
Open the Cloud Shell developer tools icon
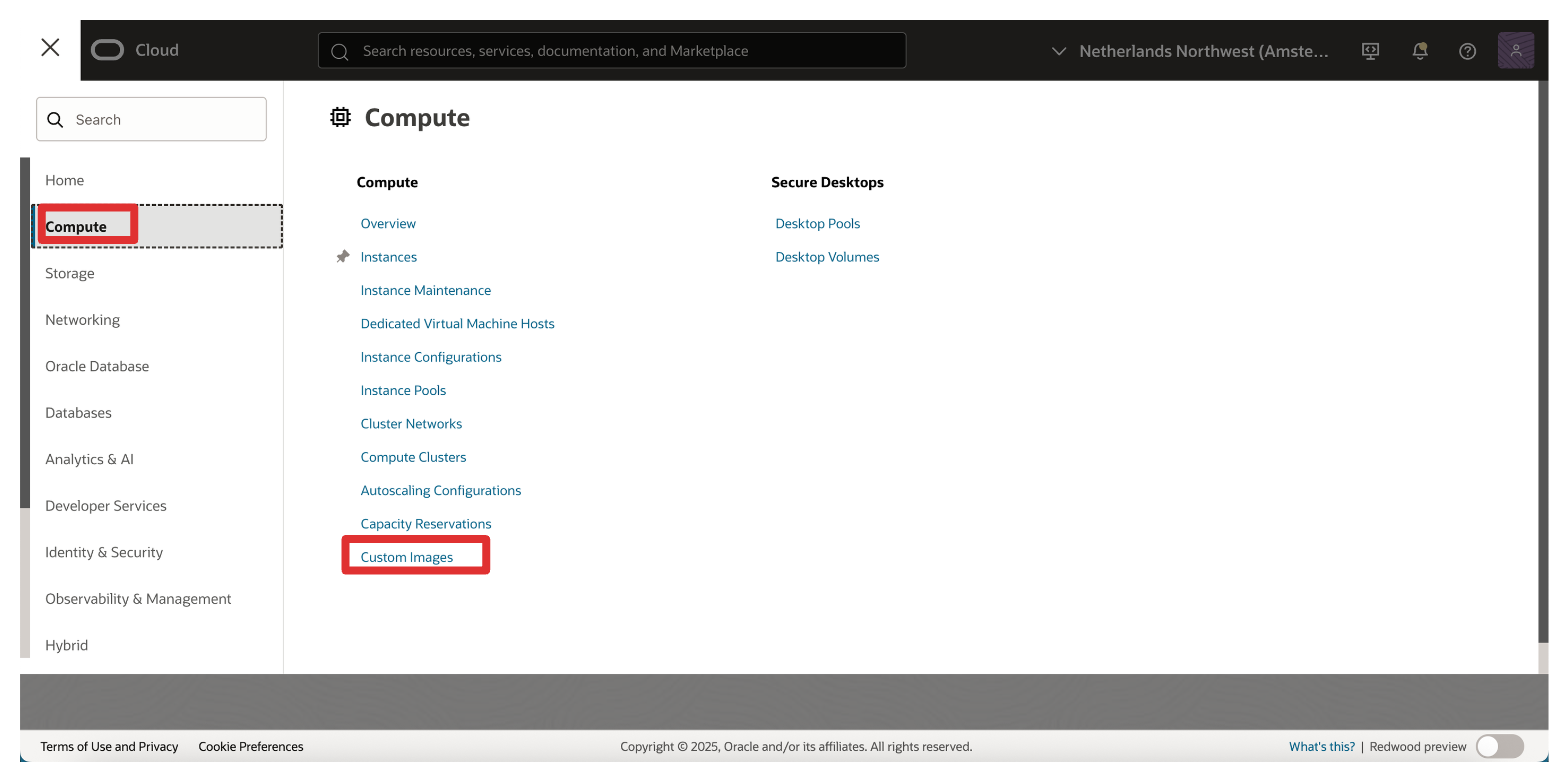[x=1371, y=51]
